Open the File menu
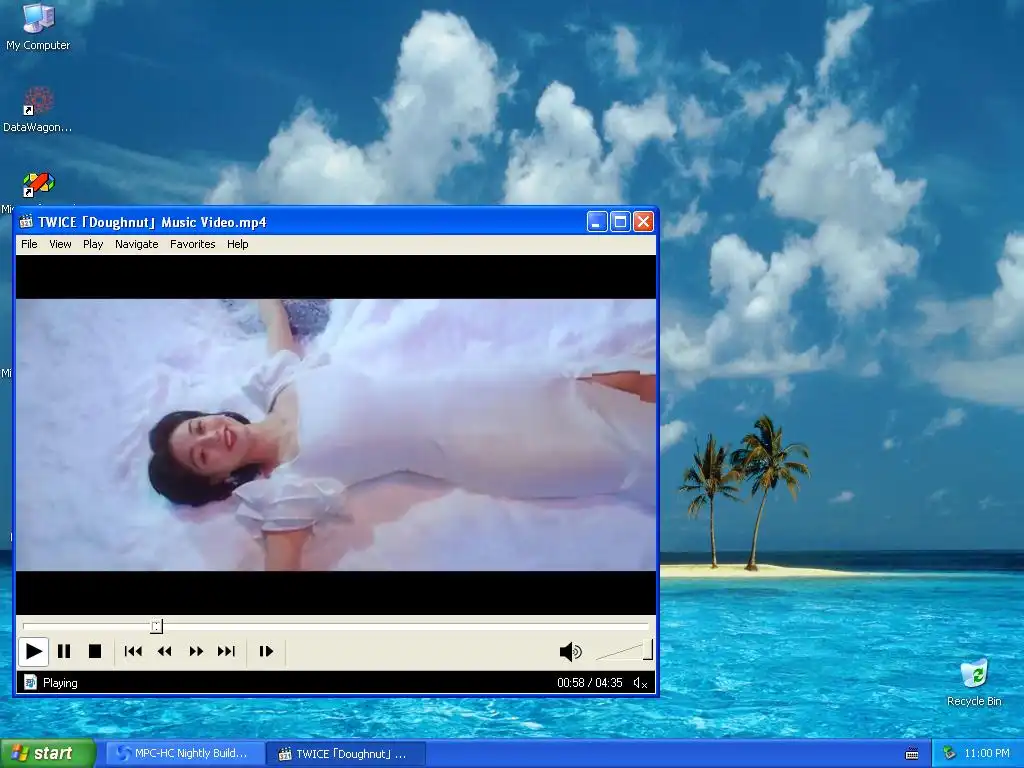The height and width of the screenshot is (768, 1024). tap(29, 244)
